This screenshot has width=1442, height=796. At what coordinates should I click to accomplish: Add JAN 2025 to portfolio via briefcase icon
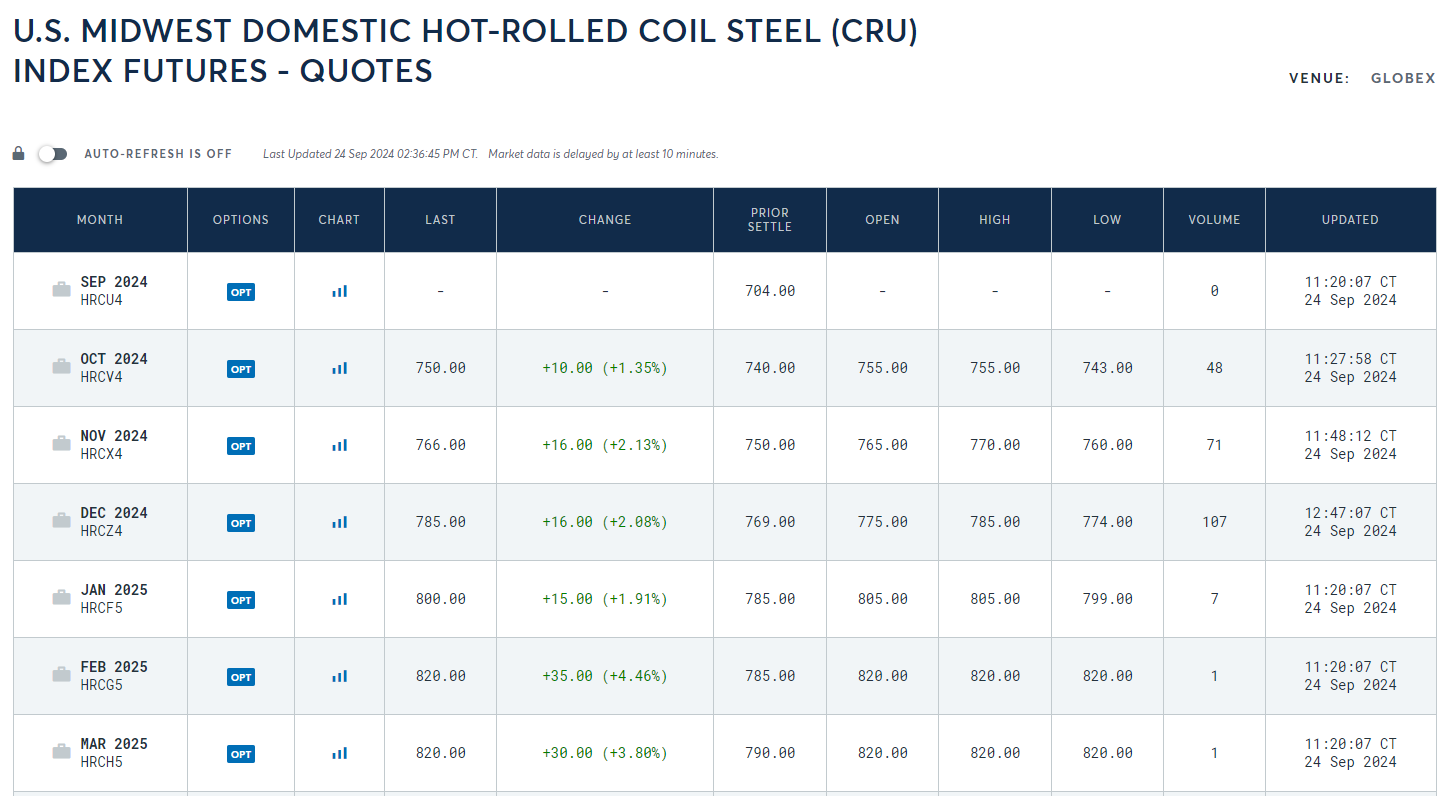[x=62, y=599]
